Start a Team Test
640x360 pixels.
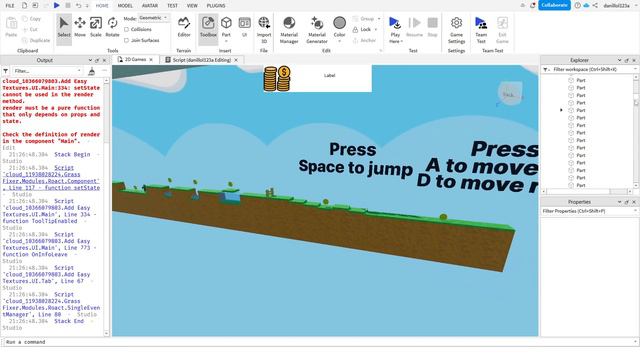tap(481, 29)
